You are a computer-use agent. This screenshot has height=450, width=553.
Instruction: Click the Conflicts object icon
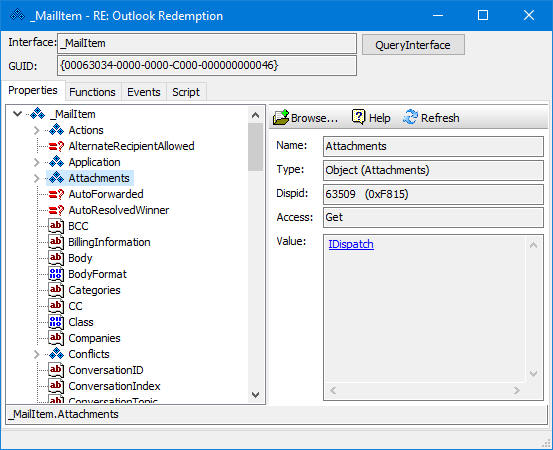click(56, 354)
